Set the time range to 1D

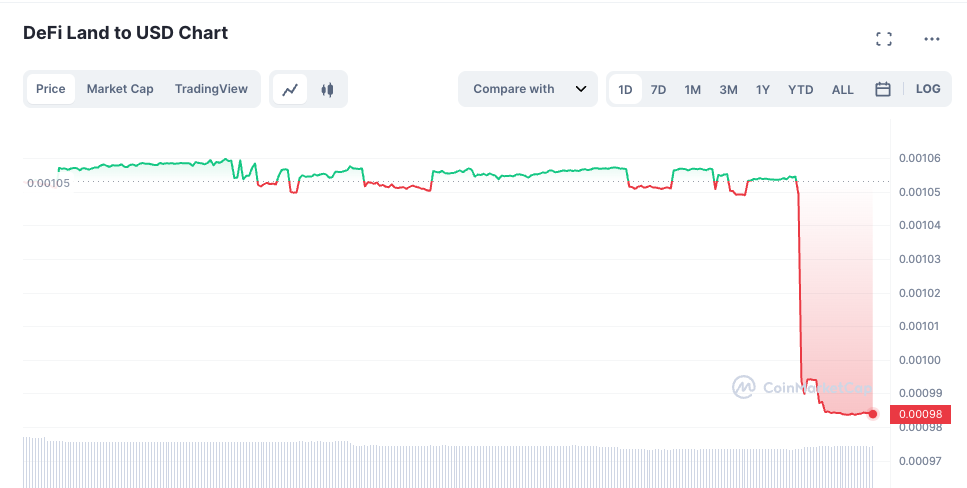[625, 89]
